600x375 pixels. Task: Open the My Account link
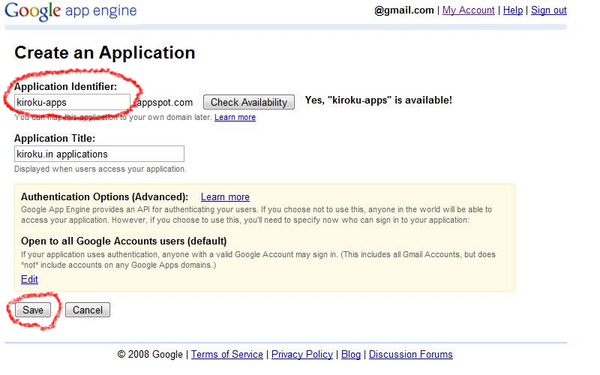(468, 10)
